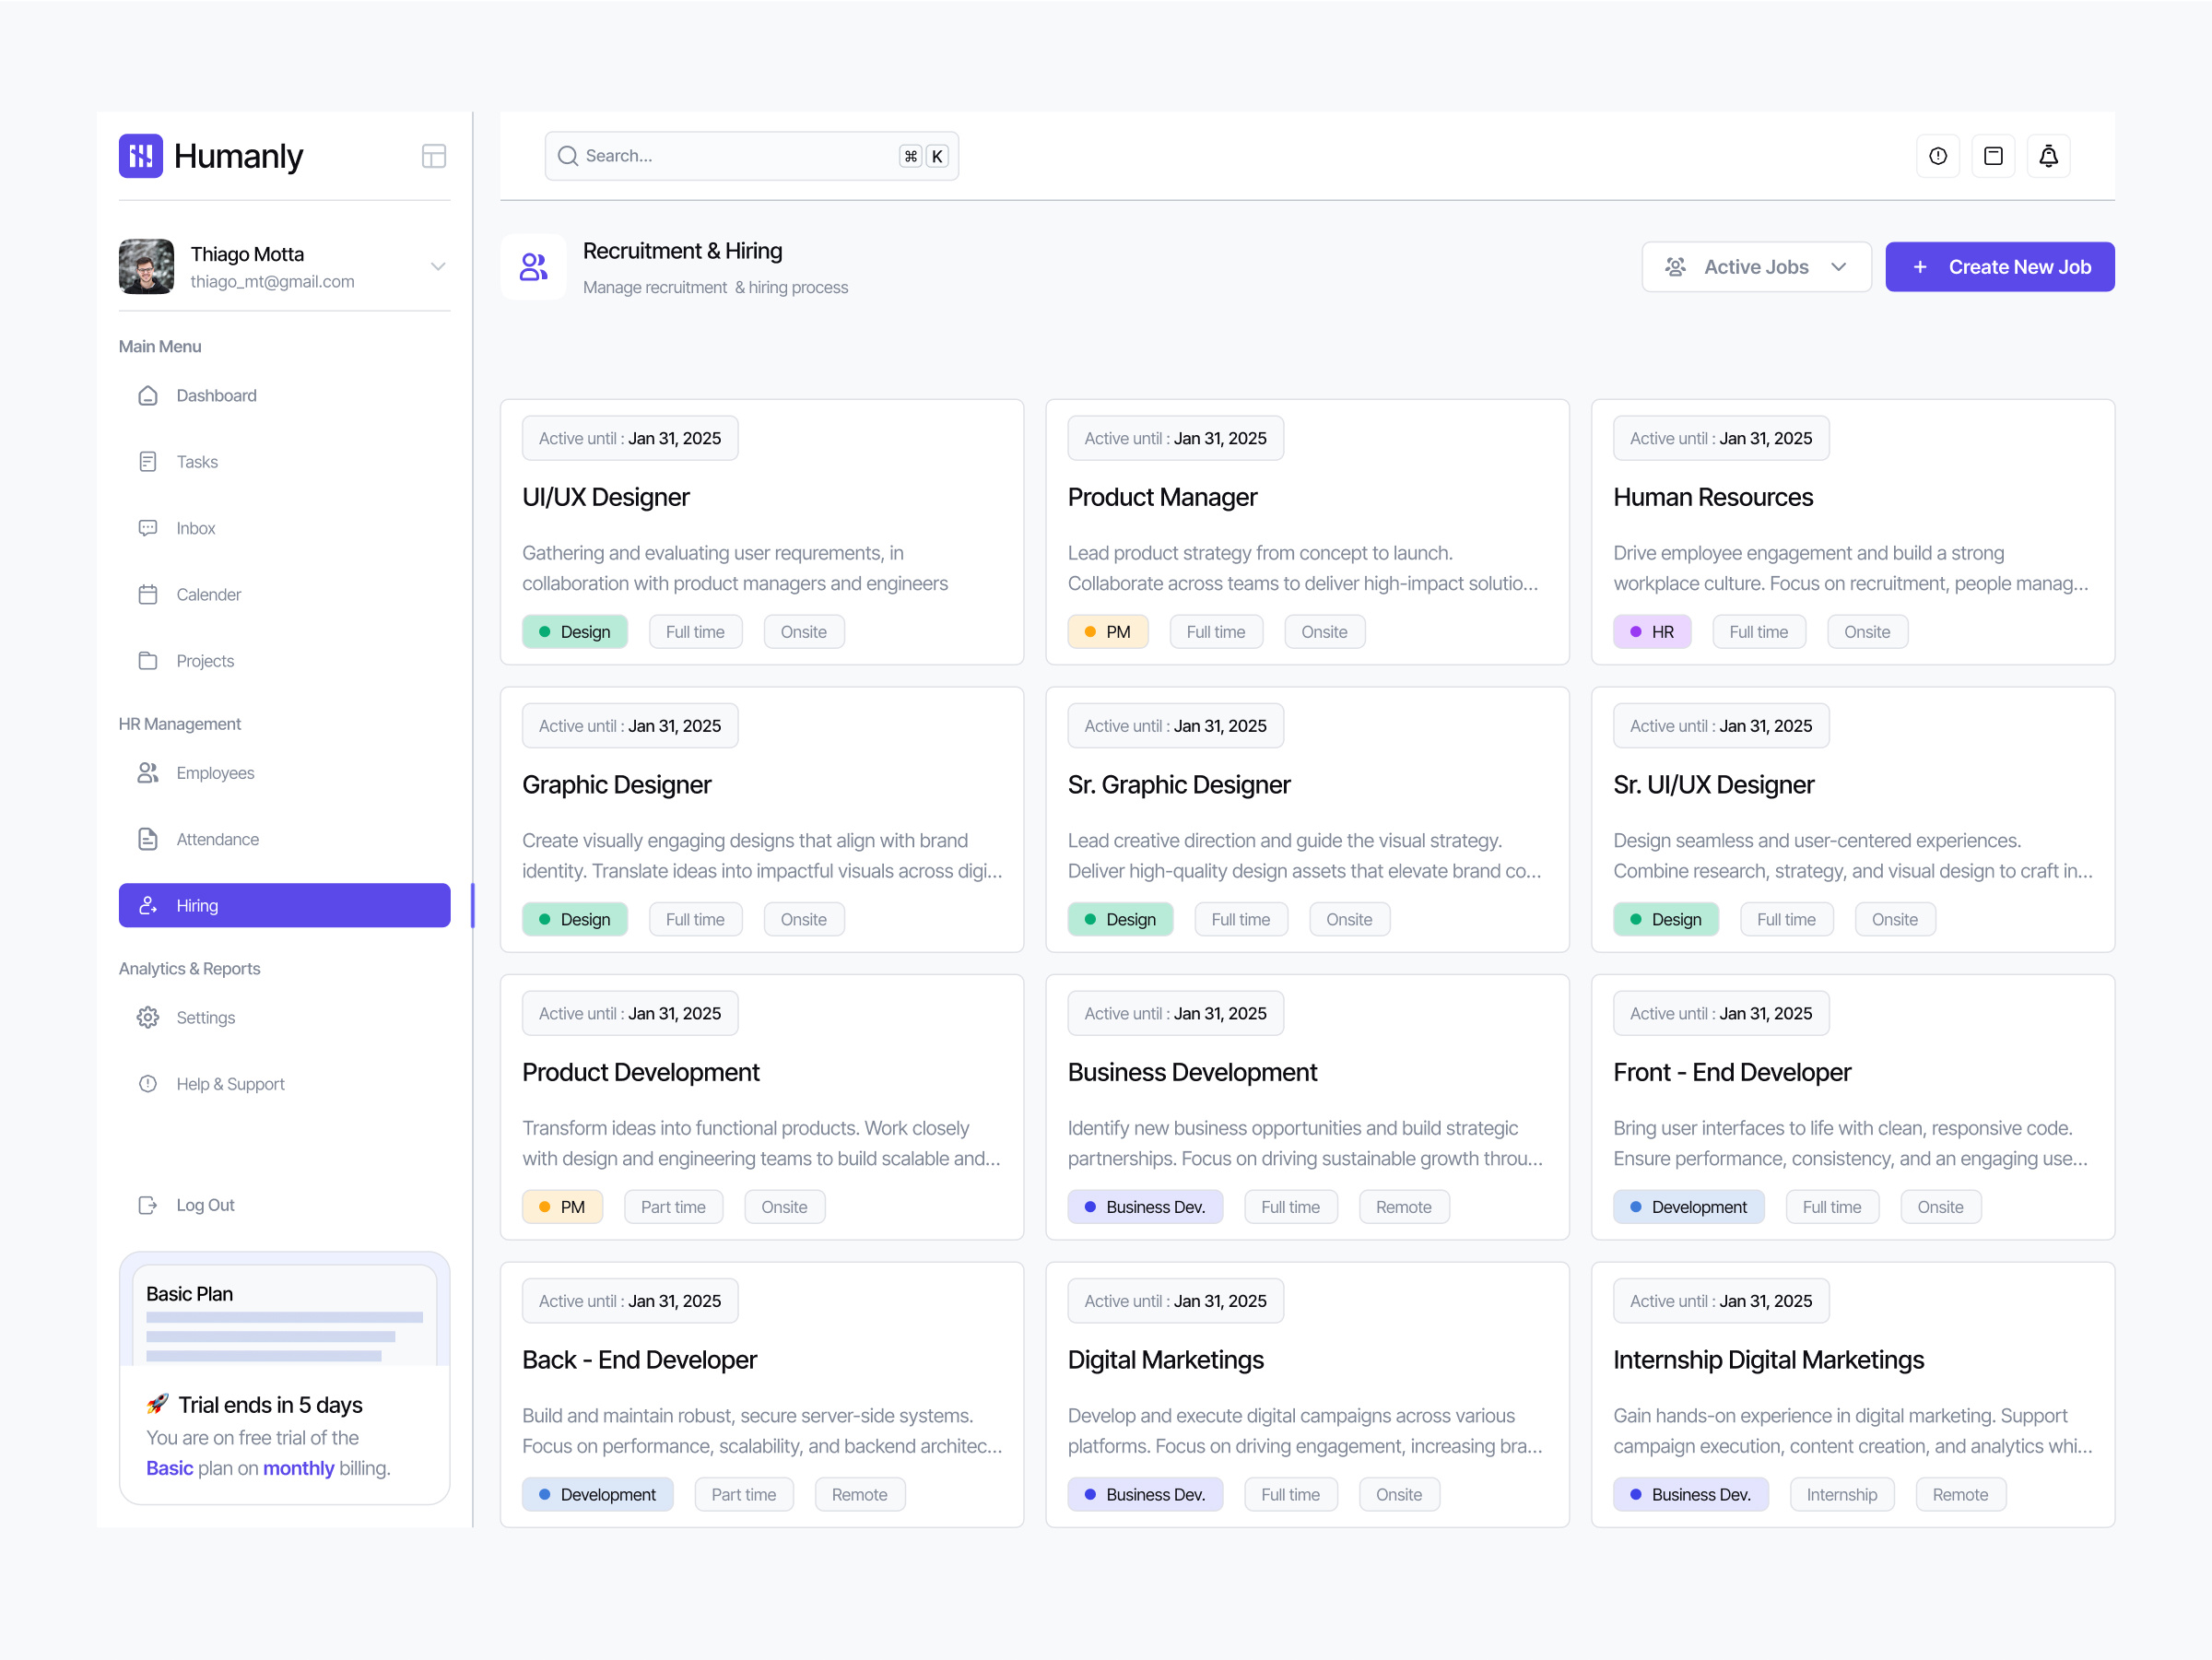Viewport: 2212px width, 1660px height.
Task: Open the Front - End Developer job card
Action: click(1731, 1072)
